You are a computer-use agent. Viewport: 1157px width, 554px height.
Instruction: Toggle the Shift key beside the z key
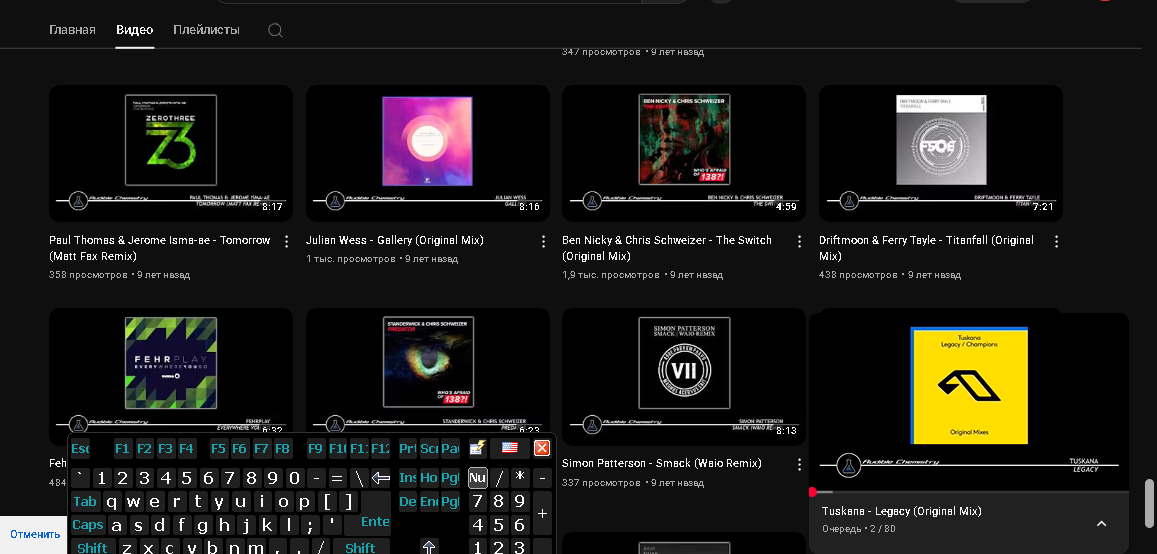click(x=93, y=547)
